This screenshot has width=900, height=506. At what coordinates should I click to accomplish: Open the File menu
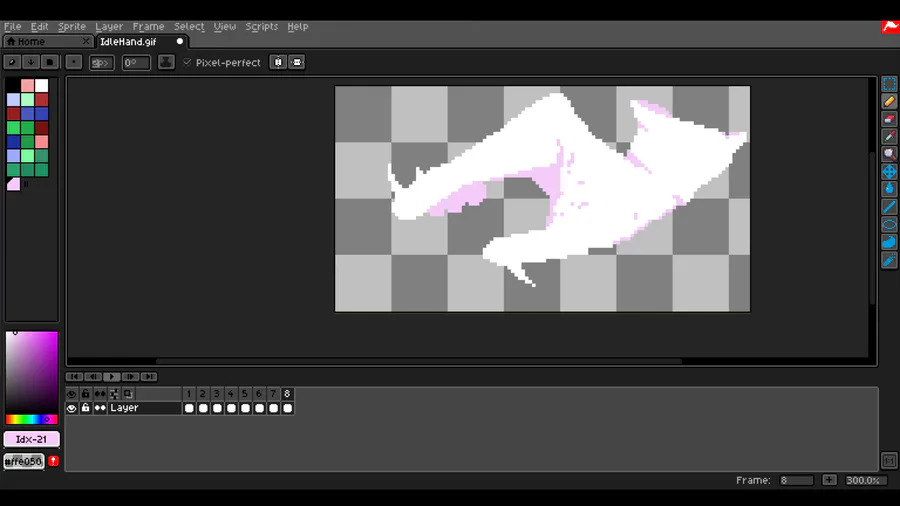click(13, 26)
